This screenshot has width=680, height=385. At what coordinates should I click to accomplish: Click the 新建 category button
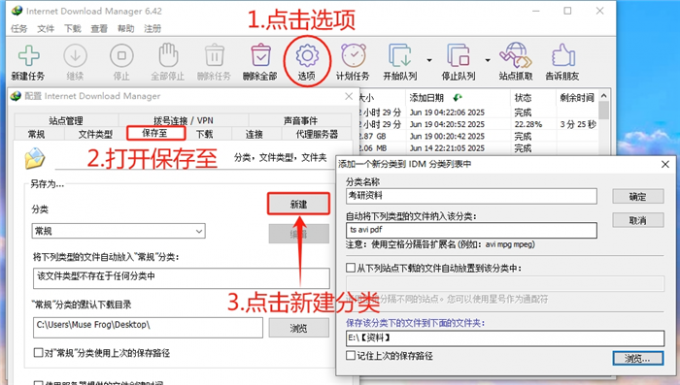pyautogui.click(x=298, y=204)
